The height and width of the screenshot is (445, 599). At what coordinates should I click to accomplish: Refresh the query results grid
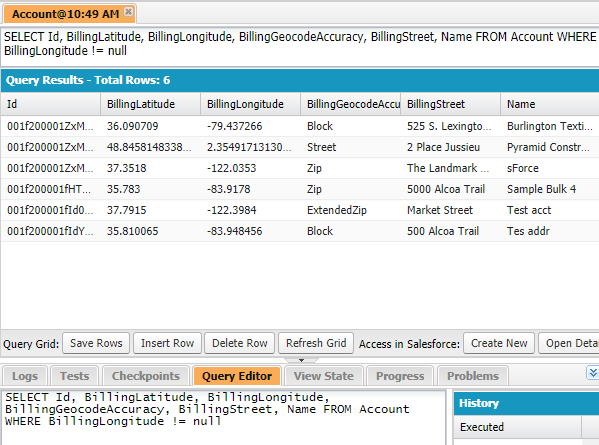click(x=316, y=343)
